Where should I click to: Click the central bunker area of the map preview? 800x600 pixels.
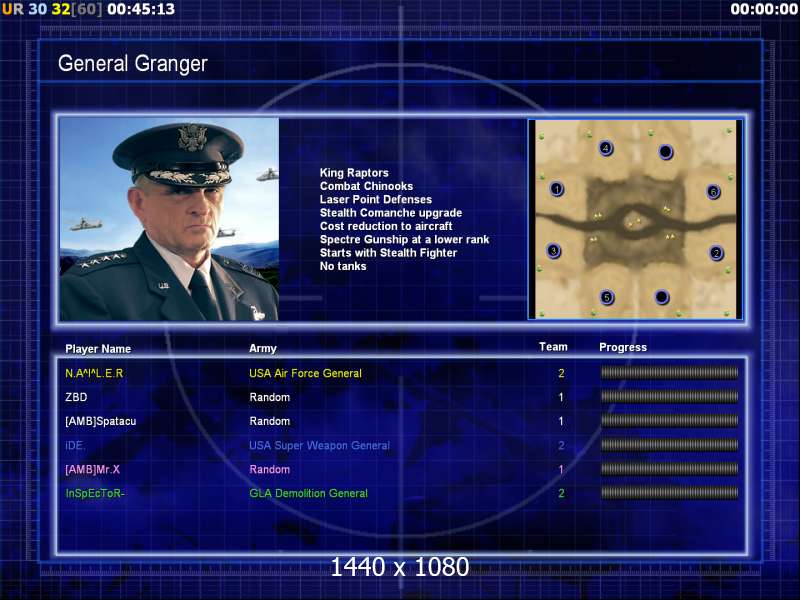[x=634, y=222]
